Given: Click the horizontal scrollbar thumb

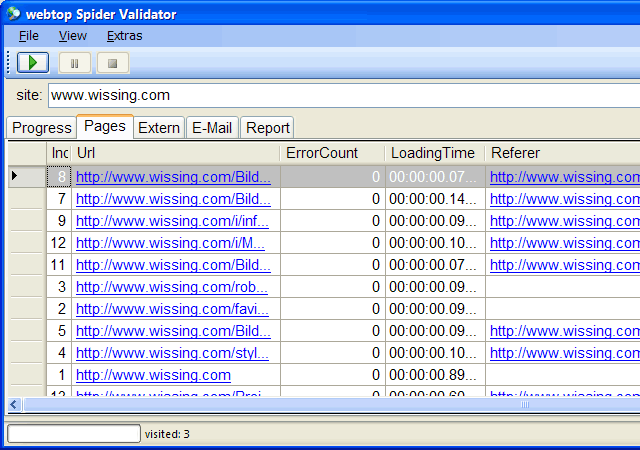Looking at the screenshot, I should [332, 405].
